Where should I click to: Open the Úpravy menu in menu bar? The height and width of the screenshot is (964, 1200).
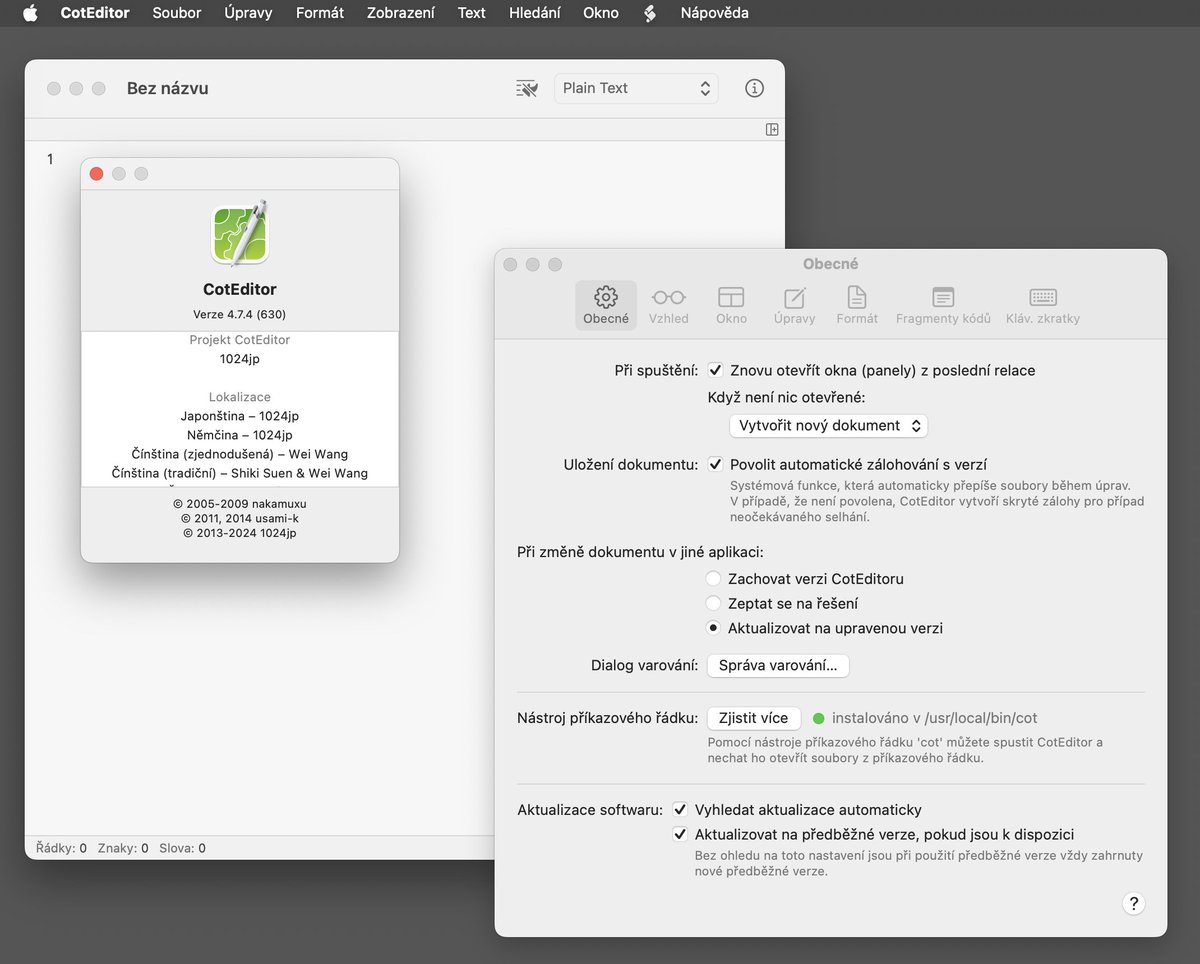point(249,13)
